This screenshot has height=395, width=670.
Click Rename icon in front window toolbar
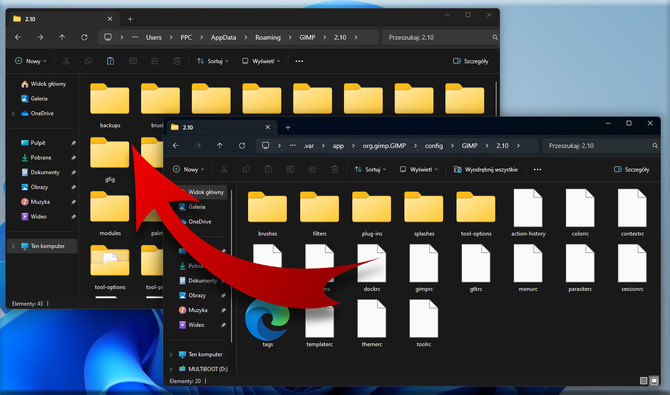[x=291, y=169]
